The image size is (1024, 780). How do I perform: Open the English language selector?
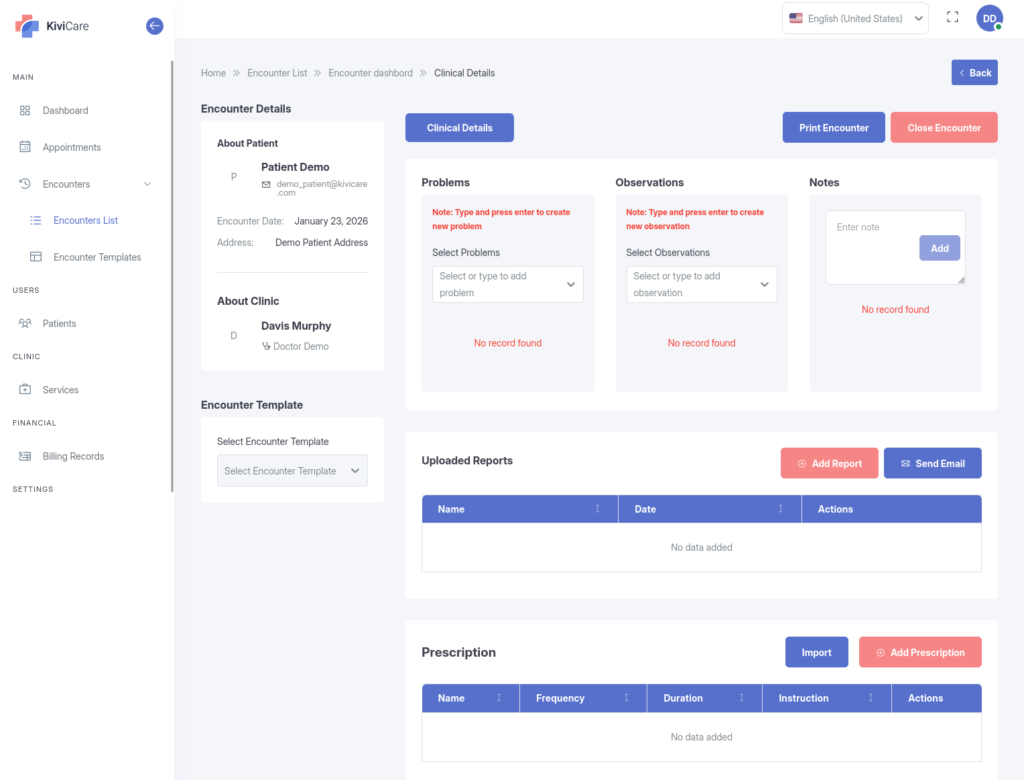(x=856, y=18)
